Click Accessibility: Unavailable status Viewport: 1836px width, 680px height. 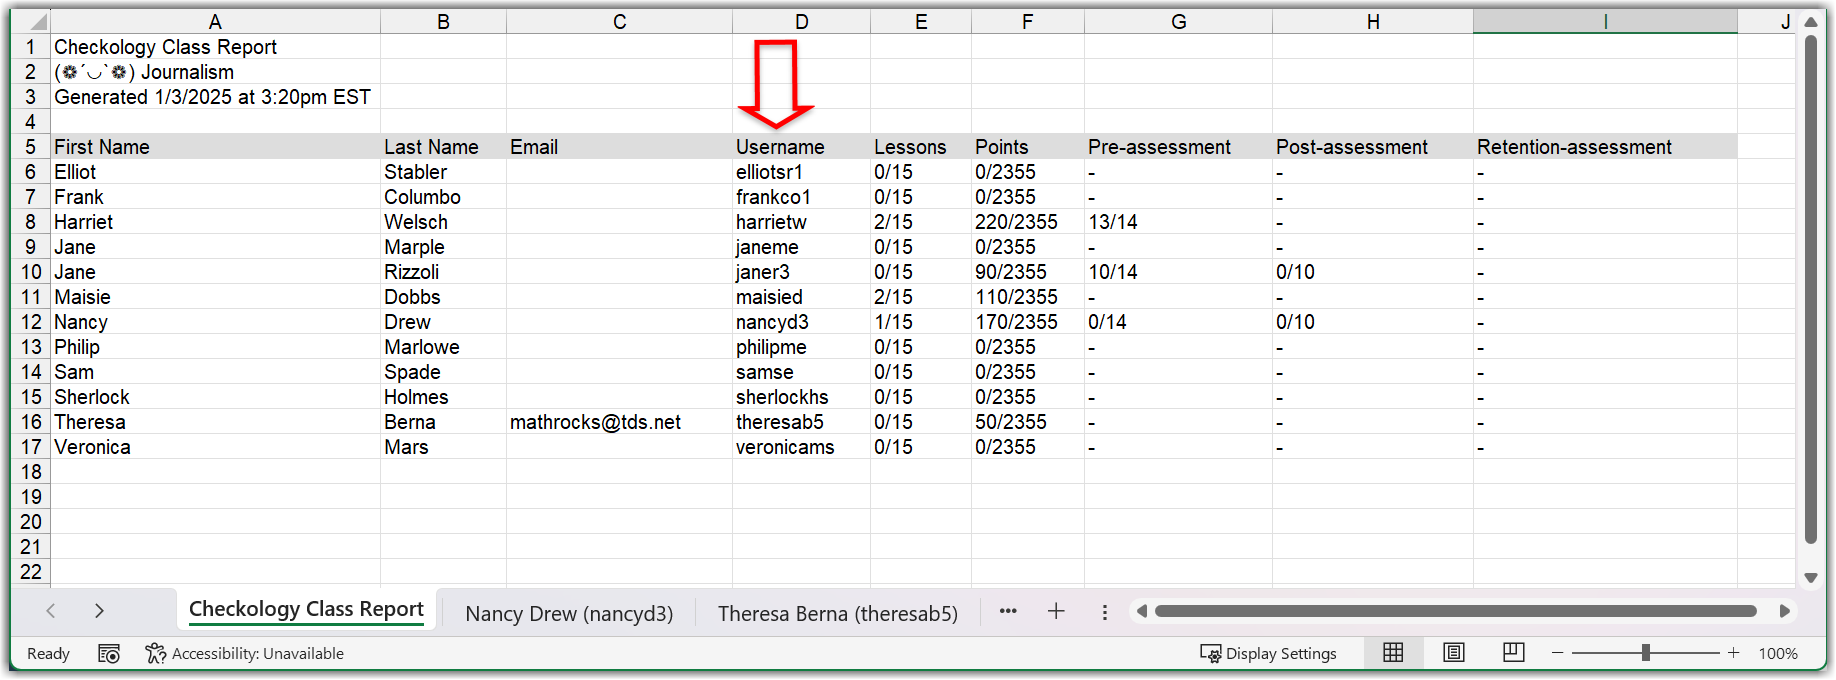[245, 654]
